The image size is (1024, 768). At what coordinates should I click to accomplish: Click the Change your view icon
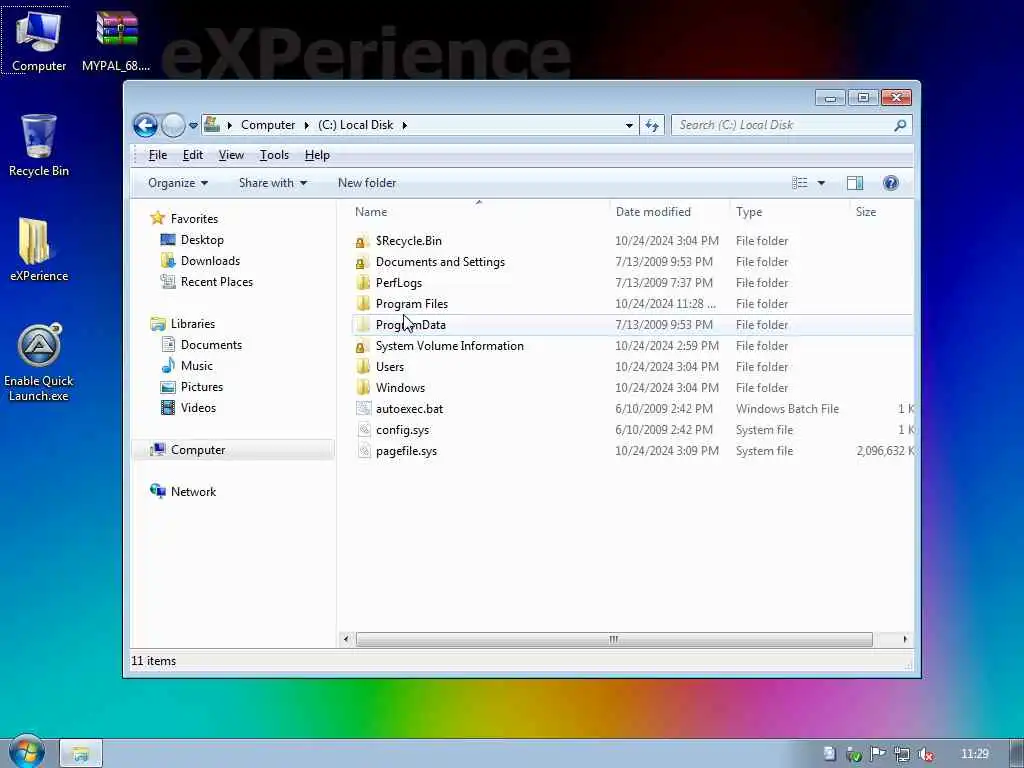click(x=800, y=184)
